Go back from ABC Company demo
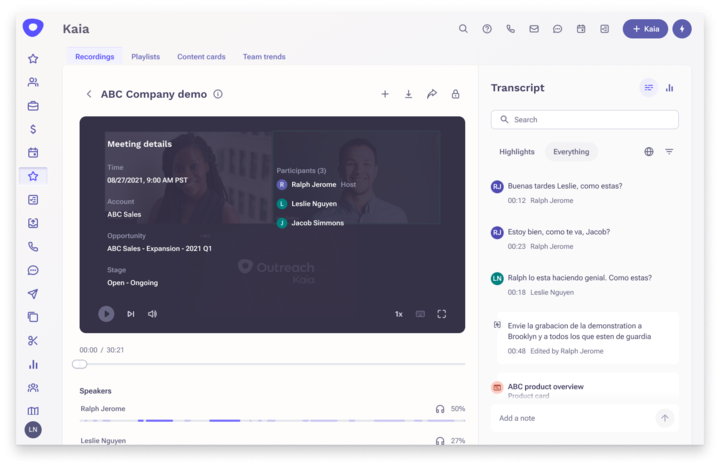Screen dimensions: 720x465 tap(89, 94)
